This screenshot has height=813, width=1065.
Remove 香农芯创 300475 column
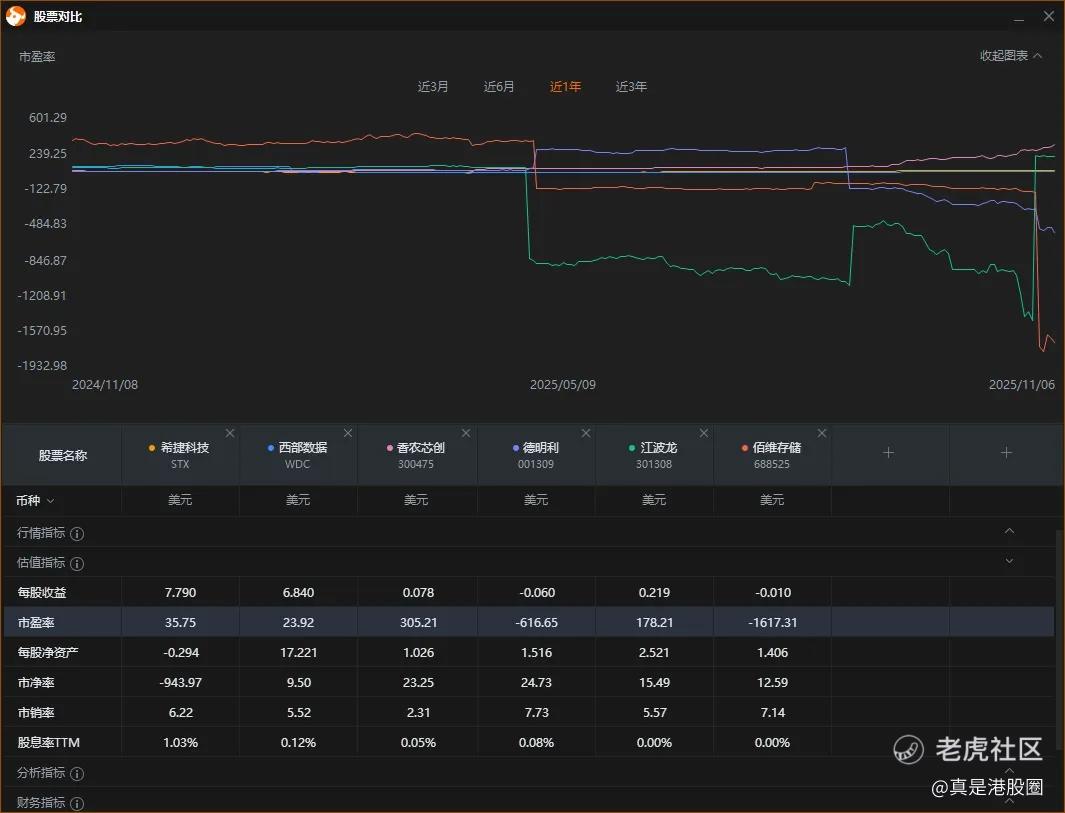point(466,433)
